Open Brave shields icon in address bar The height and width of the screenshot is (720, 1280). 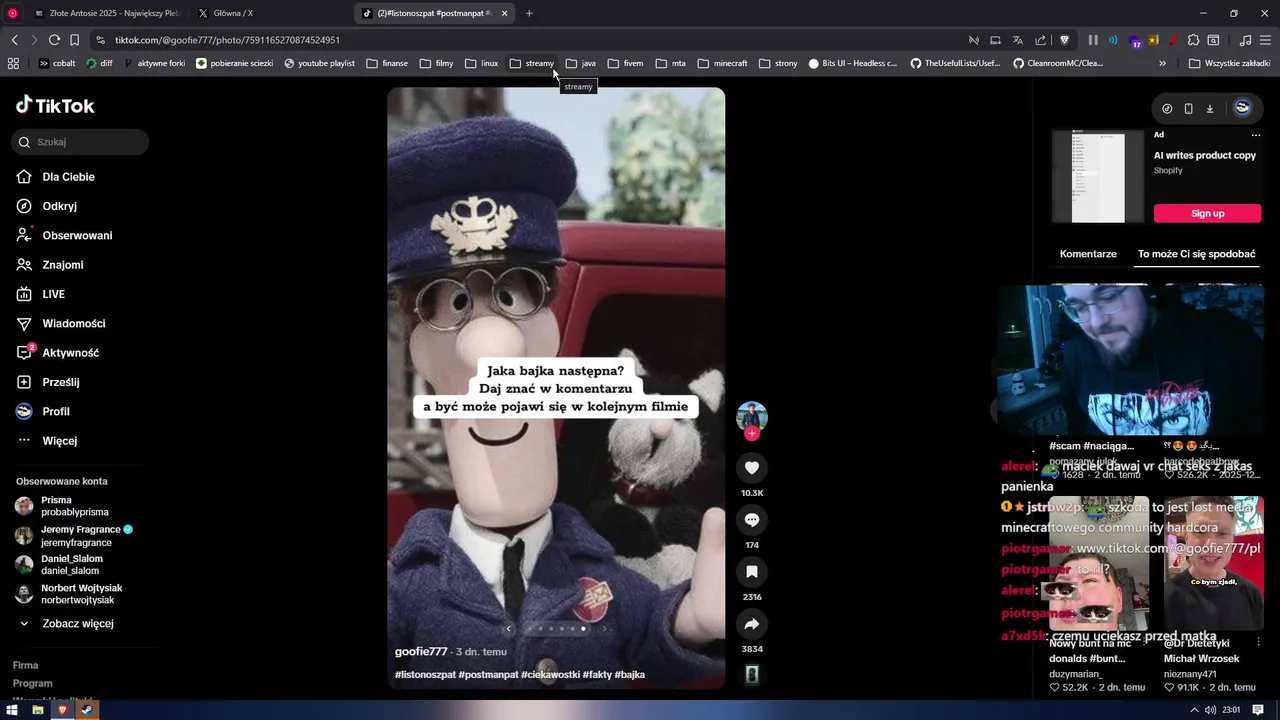(x=1064, y=40)
